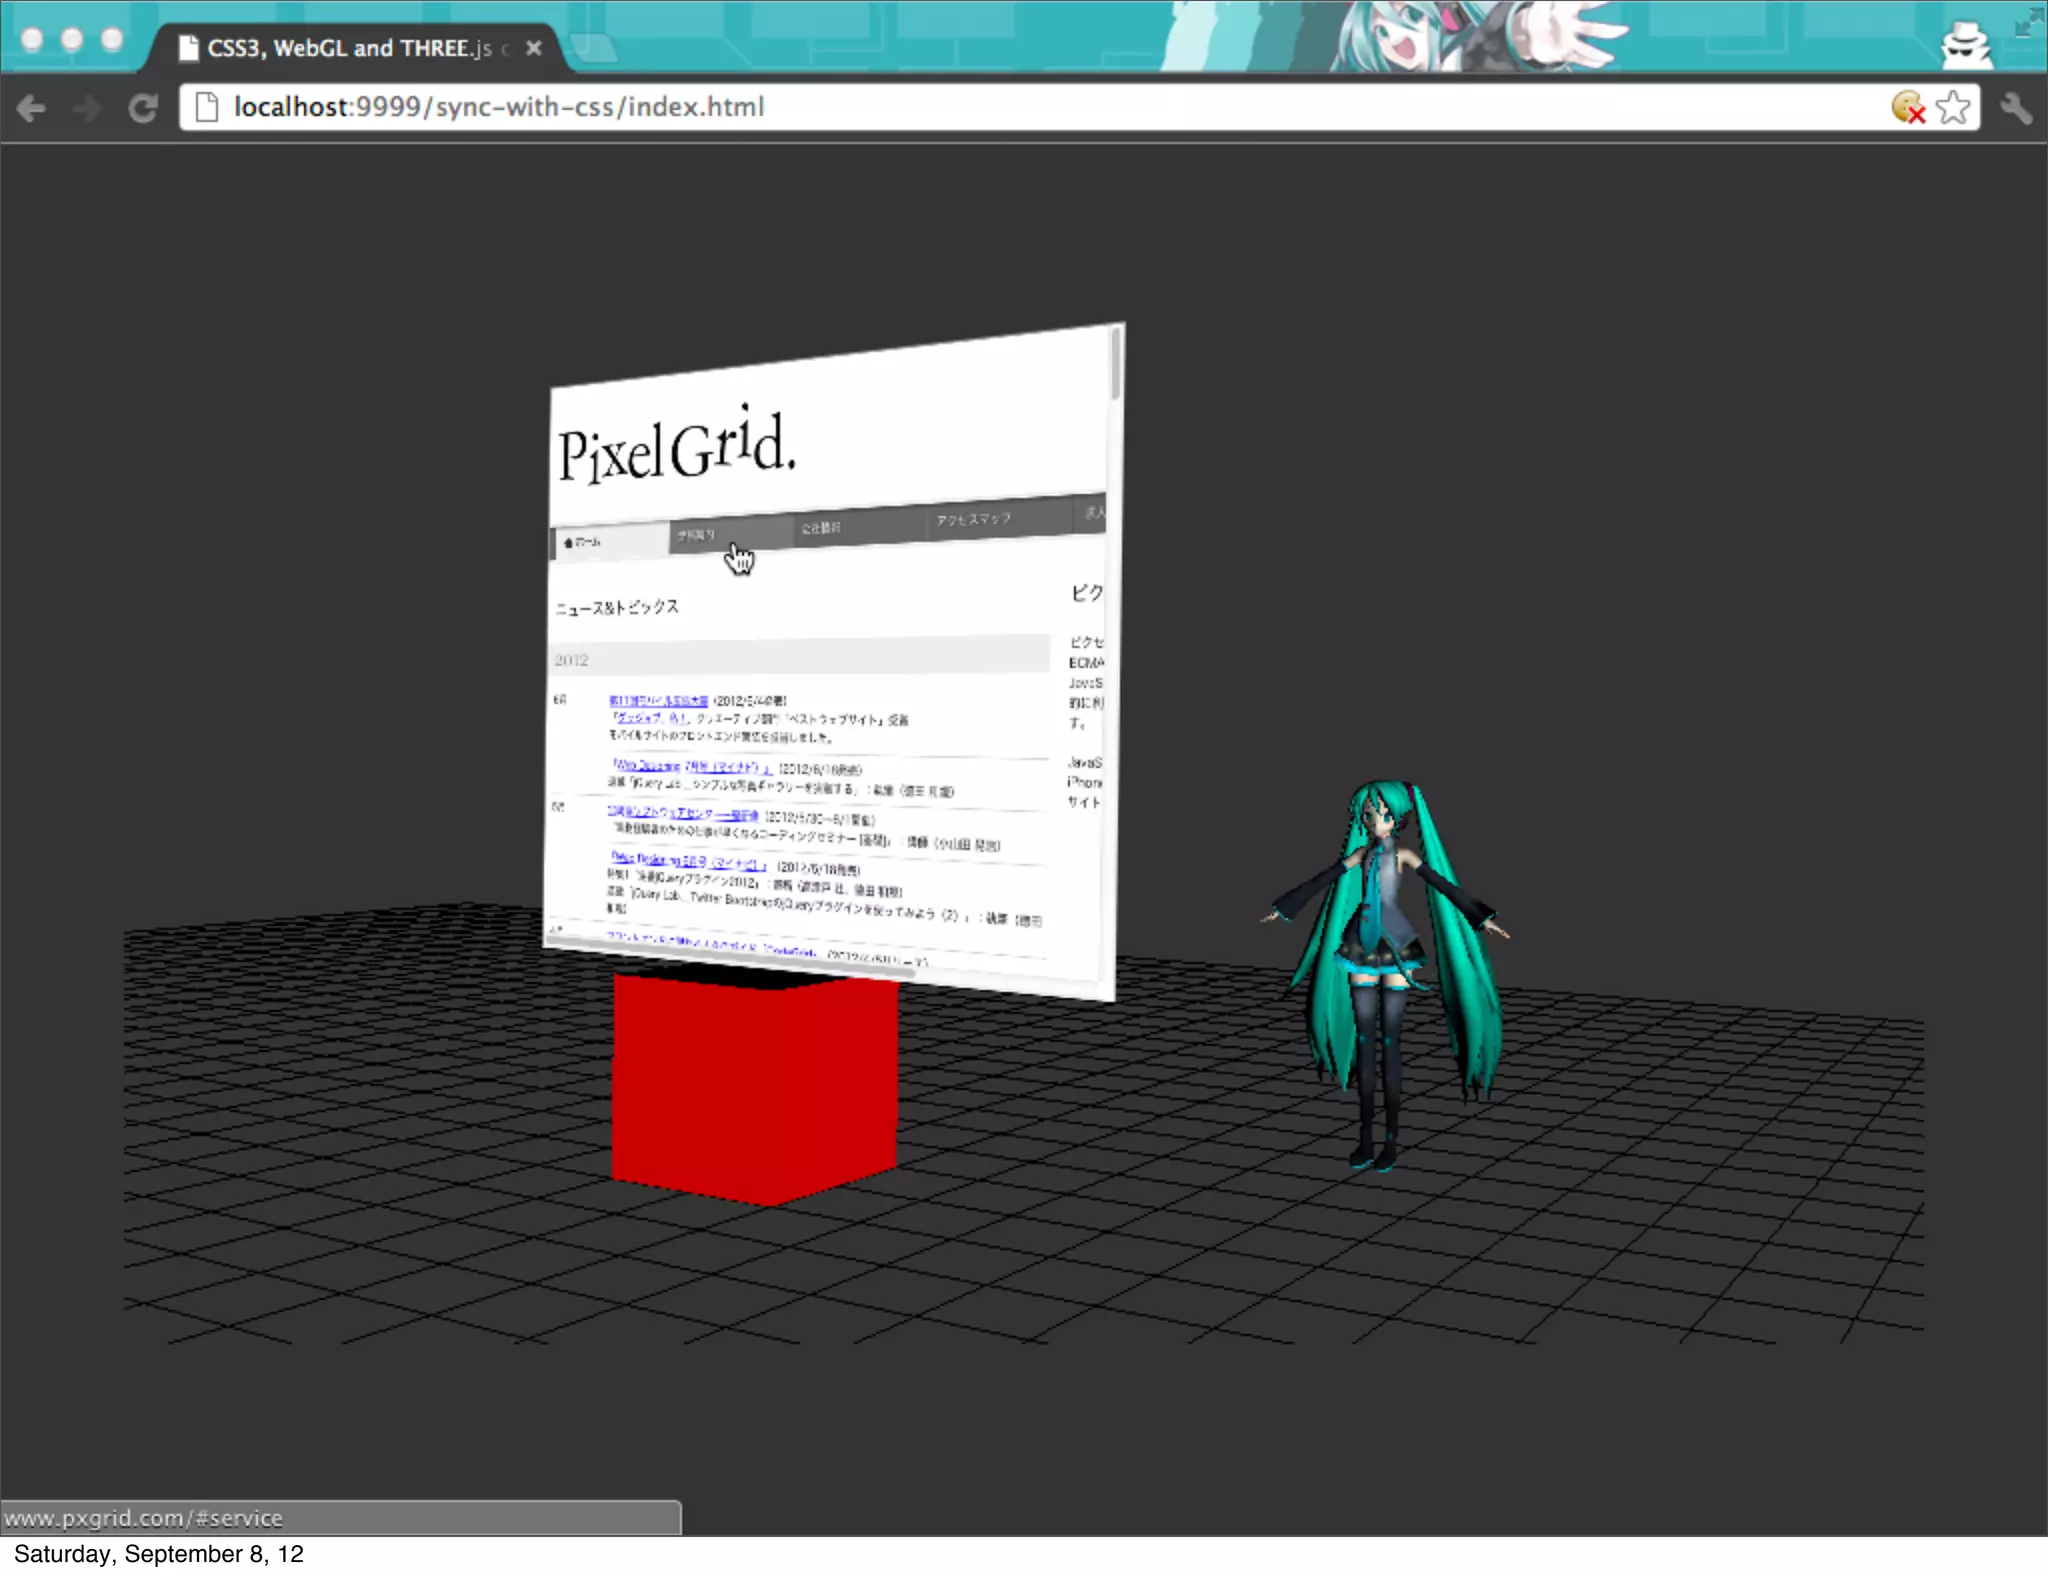Click the browser Forward arrow
The height and width of the screenshot is (1576, 2048).
tap(88, 108)
